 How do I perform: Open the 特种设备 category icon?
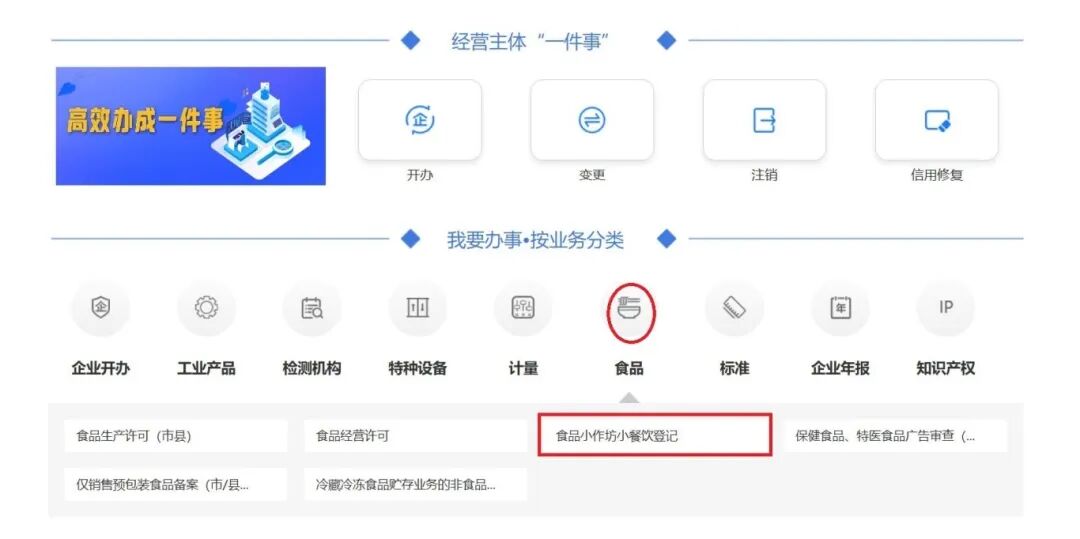pos(417,308)
